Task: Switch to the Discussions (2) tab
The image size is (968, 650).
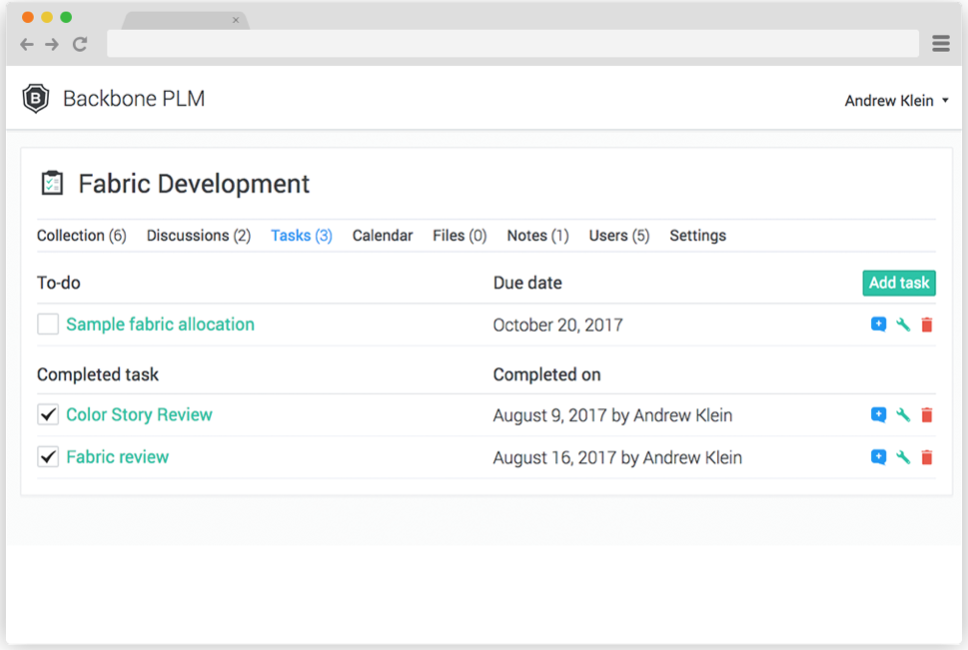Action: 198,236
